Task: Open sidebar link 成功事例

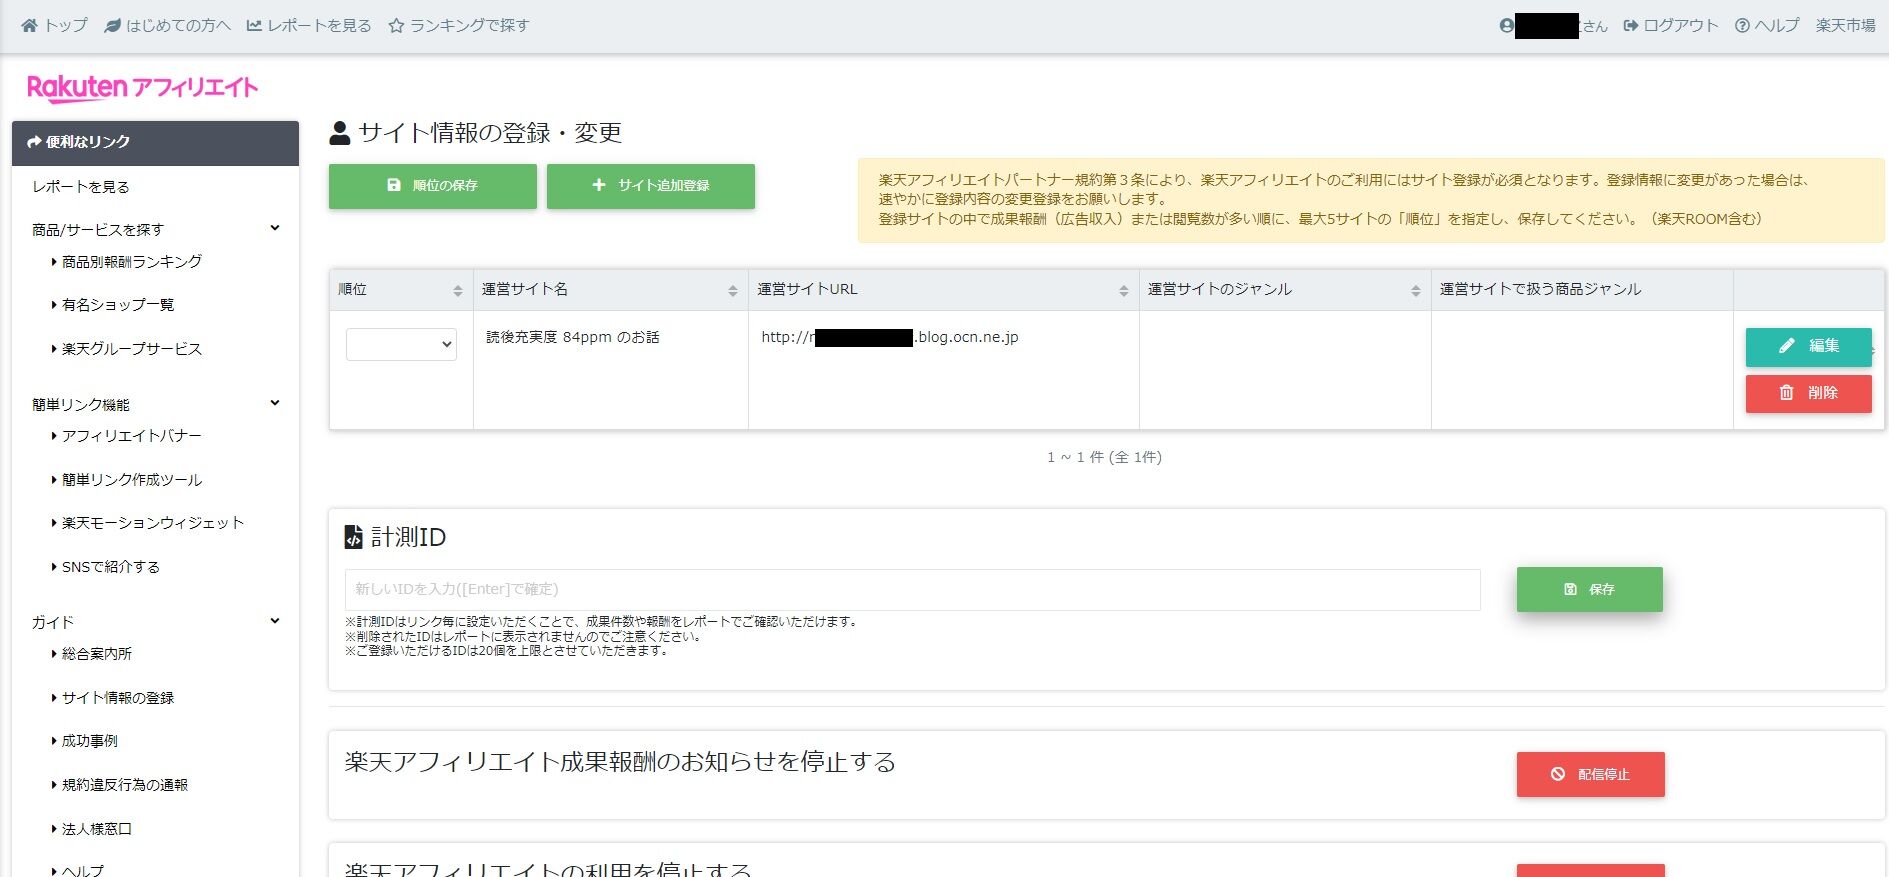Action: pos(90,741)
